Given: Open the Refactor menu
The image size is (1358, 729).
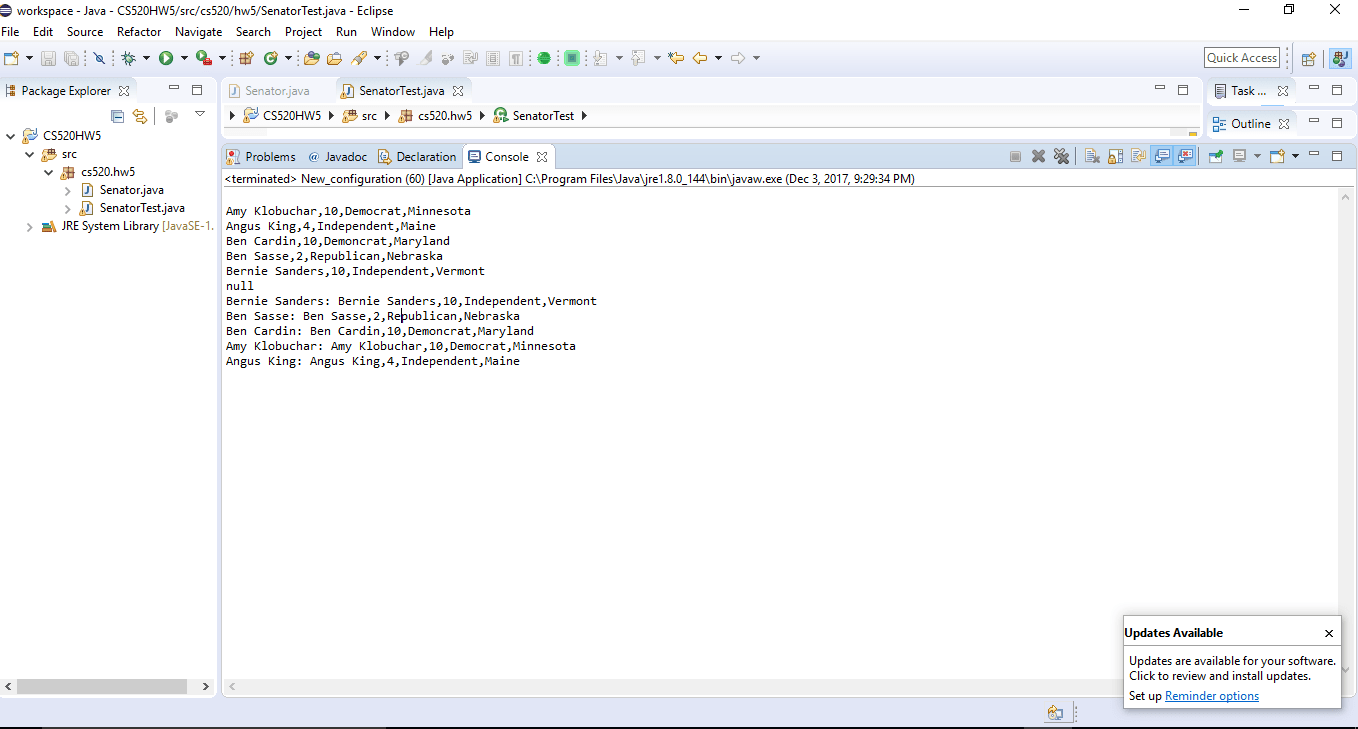Looking at the screenshot, I should (x=138, y=32).
